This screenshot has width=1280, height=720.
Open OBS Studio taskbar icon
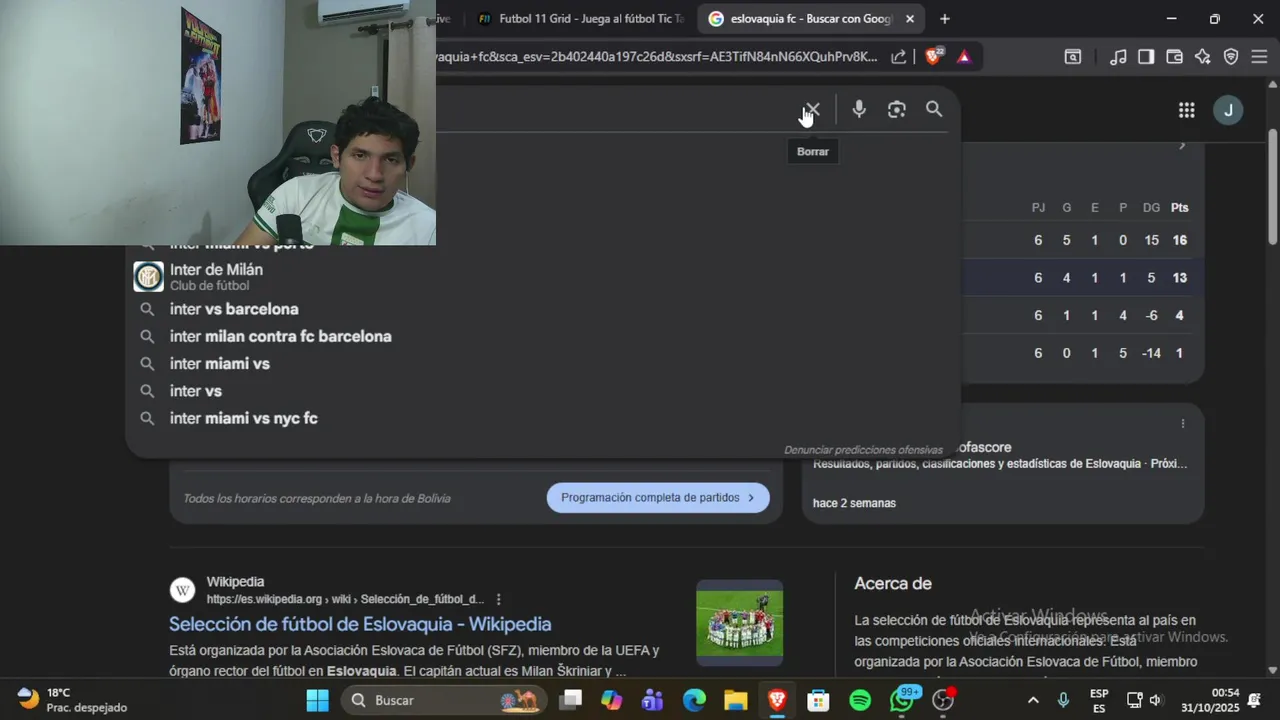(x=943, y=700)
